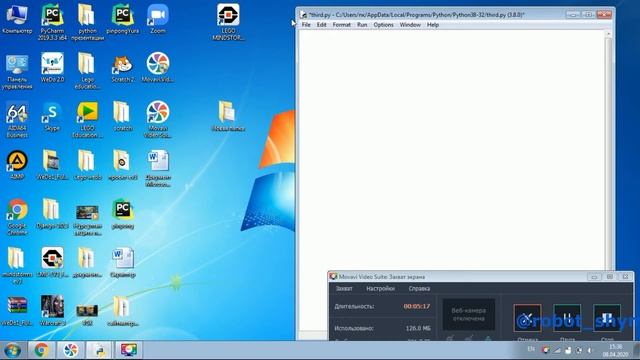Open the Edit menu in IDLE
640x360 pixels.
322,25
